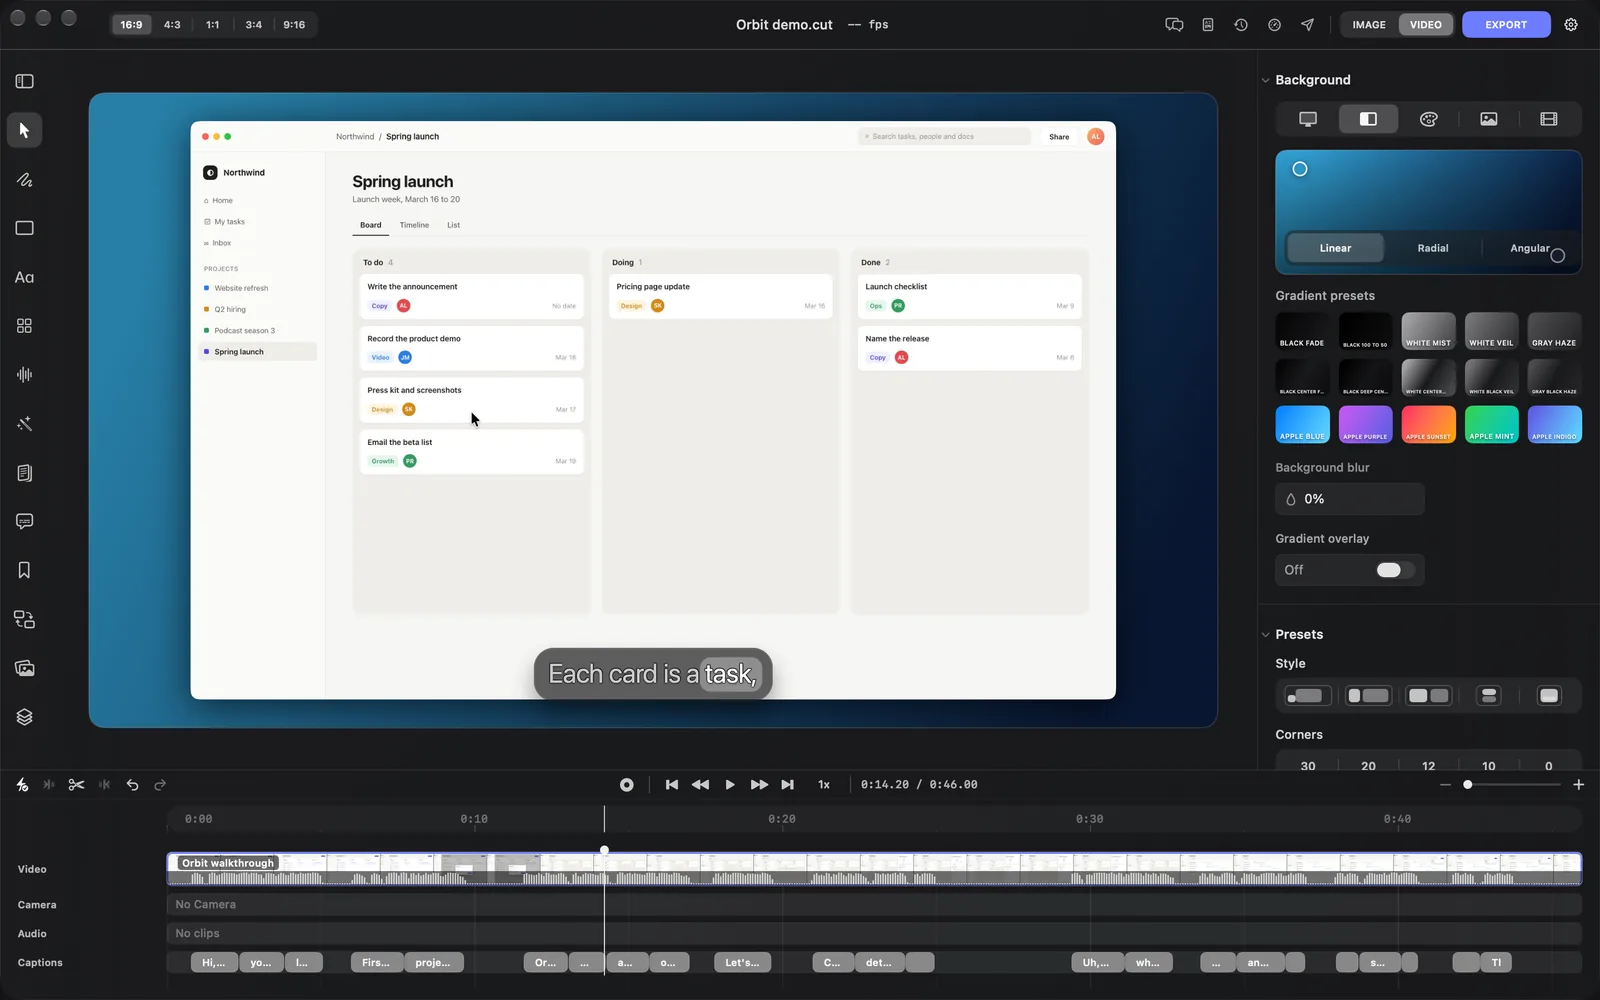The height and width of the screenshot is (1000, 1600).
Task: Choose the first Style preset layout
Action: (1307, 696)
